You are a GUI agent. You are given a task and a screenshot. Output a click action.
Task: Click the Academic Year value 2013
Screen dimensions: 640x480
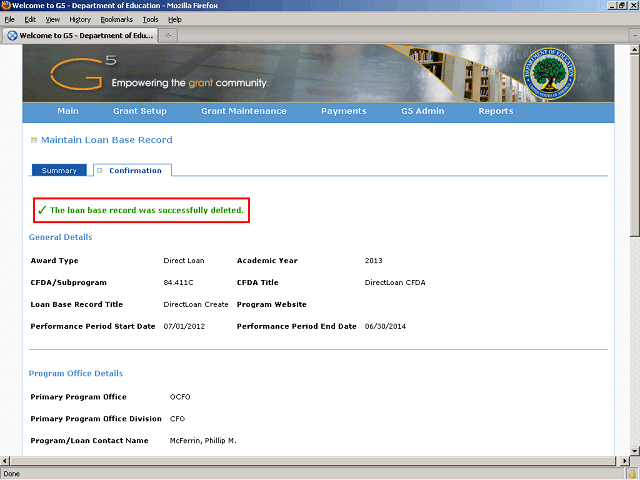373,260
